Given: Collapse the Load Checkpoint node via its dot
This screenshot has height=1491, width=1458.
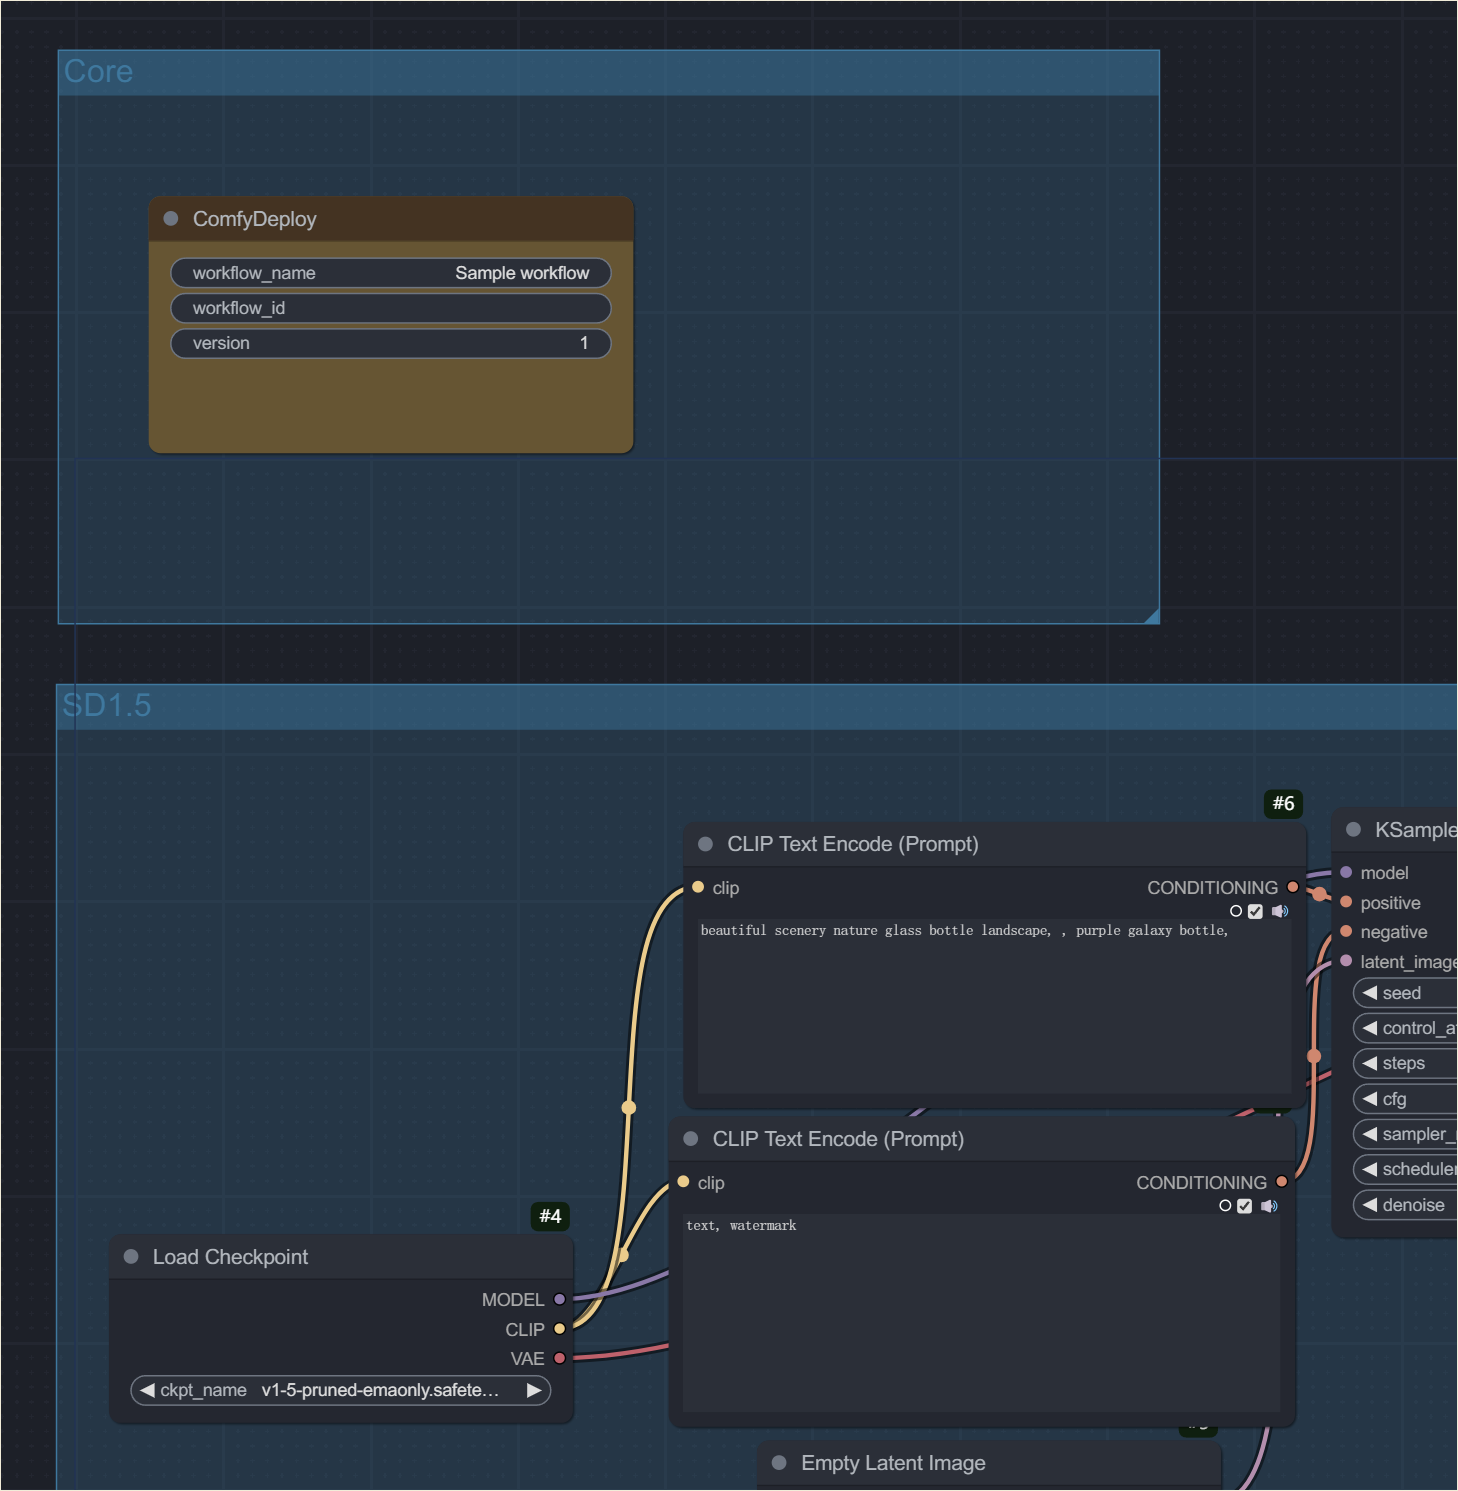Looking at the screenshot, I should (x=131, y=1256).
